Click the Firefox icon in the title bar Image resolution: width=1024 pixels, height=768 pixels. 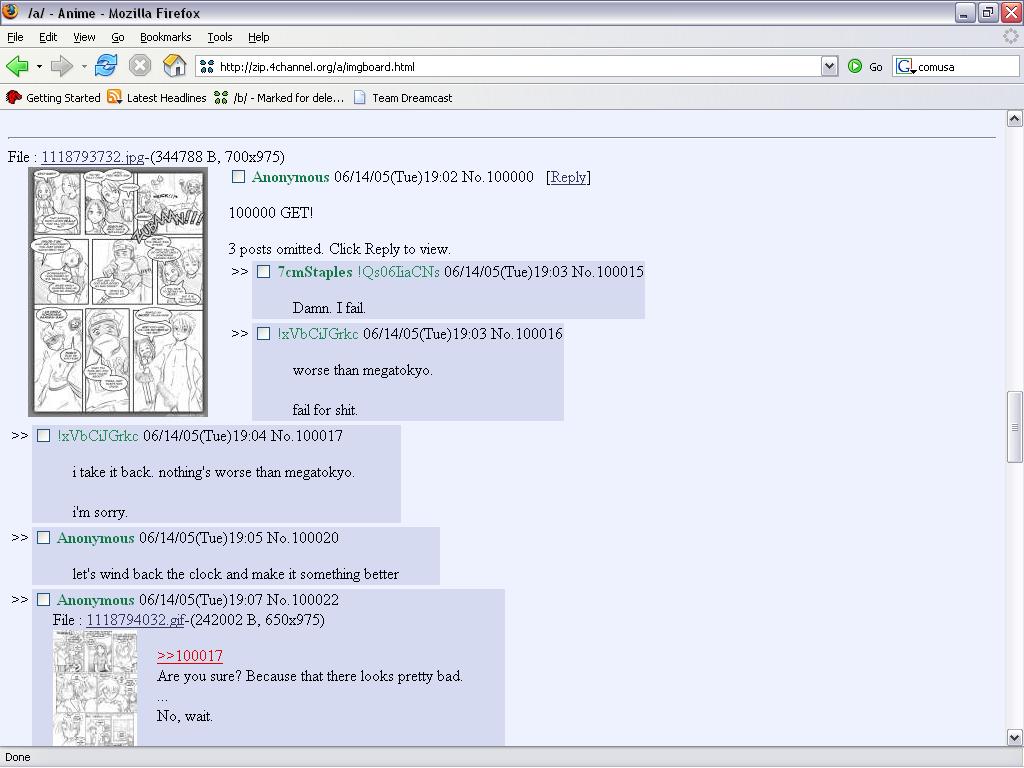(x=10, y=12)
